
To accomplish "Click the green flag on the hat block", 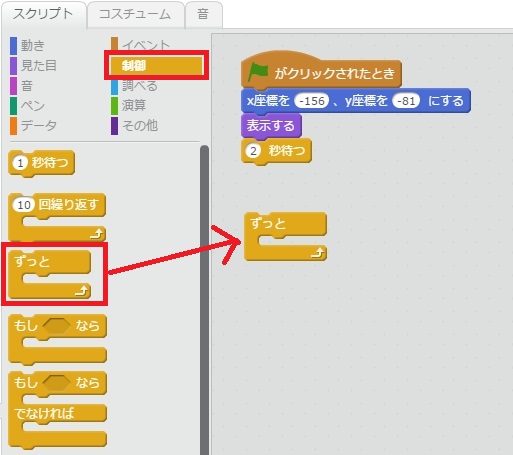I will [x=258, y=72].
